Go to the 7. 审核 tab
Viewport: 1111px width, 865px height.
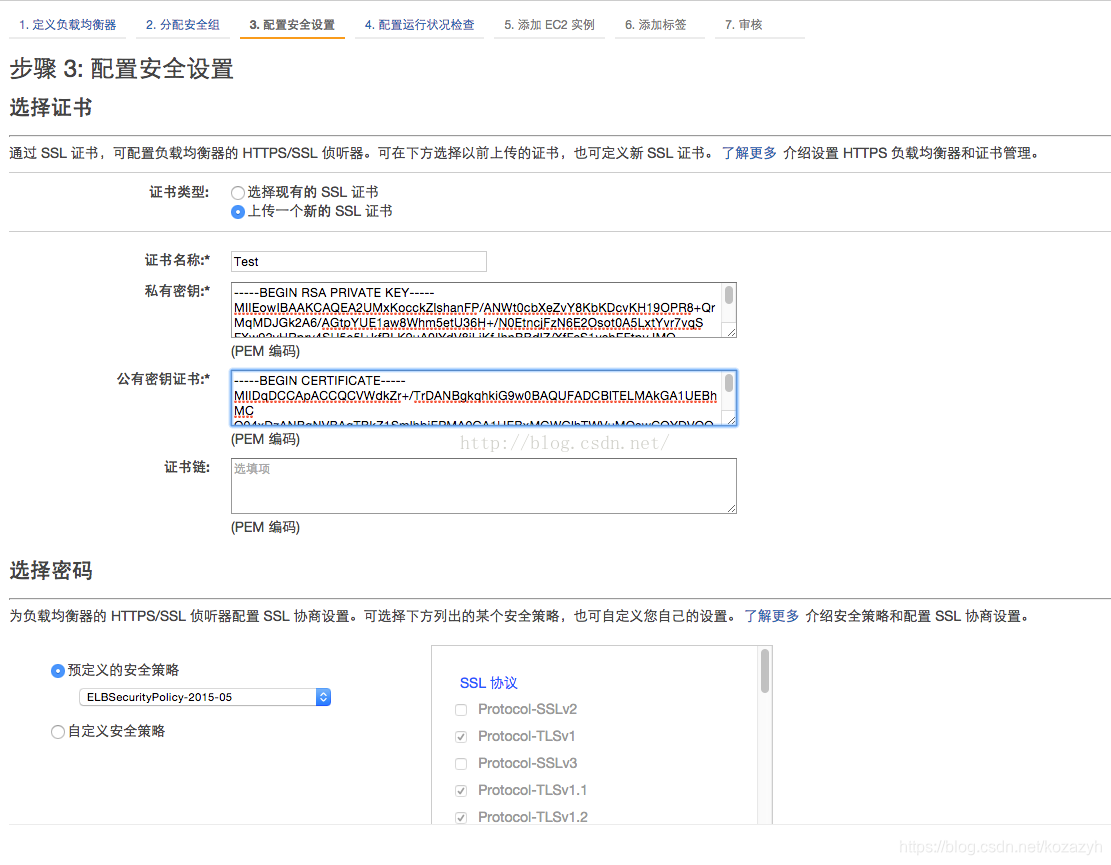[743, 25]
